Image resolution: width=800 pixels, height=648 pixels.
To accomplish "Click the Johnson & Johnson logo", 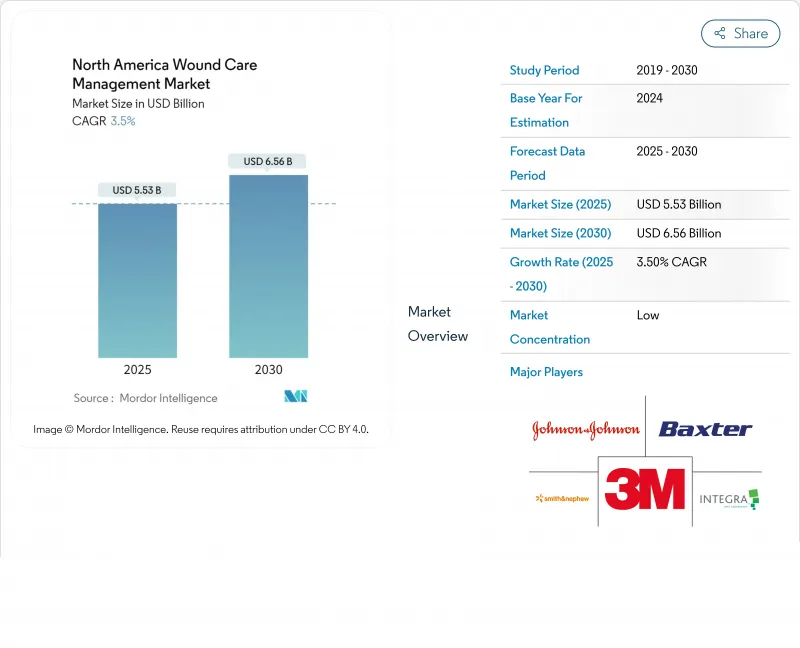I will 585,430.
